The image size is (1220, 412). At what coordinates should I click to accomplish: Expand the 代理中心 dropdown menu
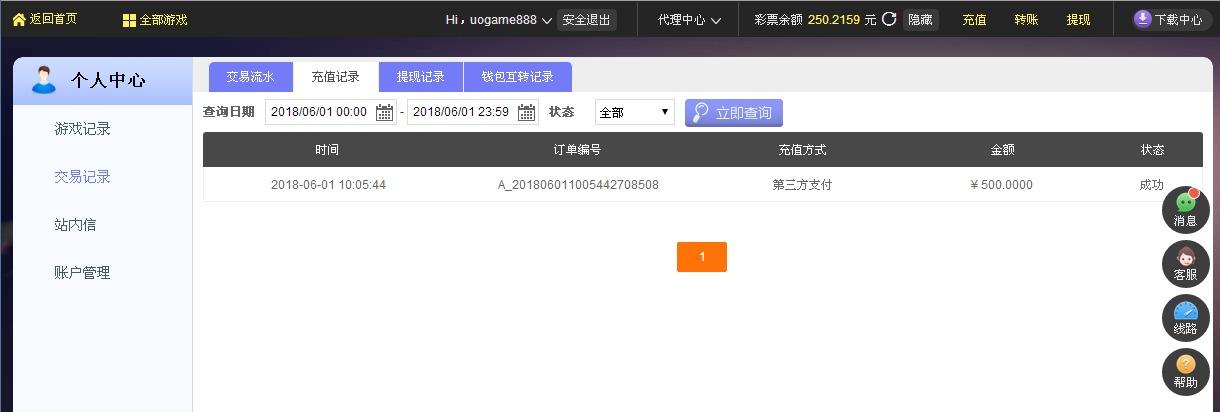(689, 20)
